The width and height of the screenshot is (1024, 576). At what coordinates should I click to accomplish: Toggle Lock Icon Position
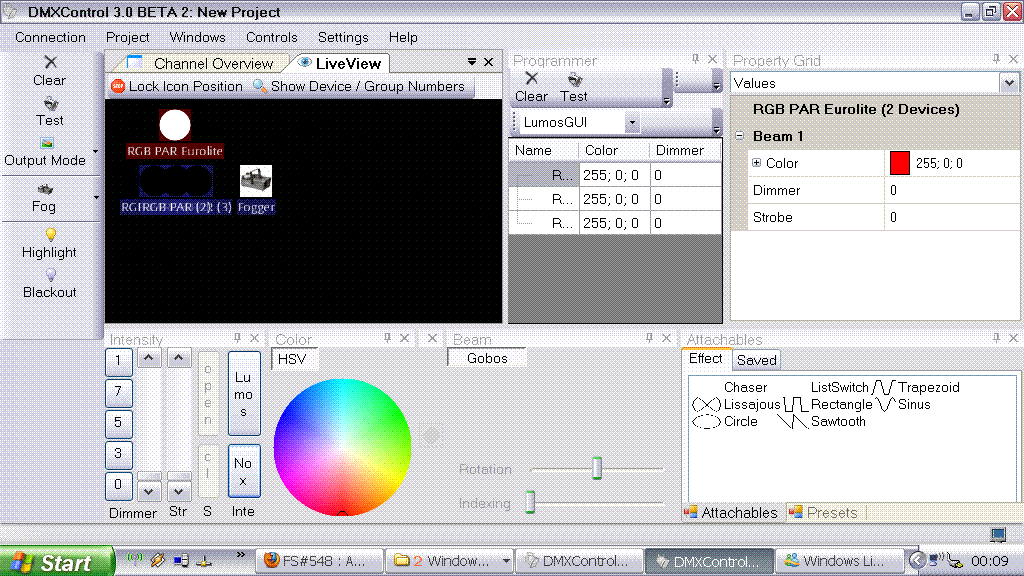coord(177,86)
